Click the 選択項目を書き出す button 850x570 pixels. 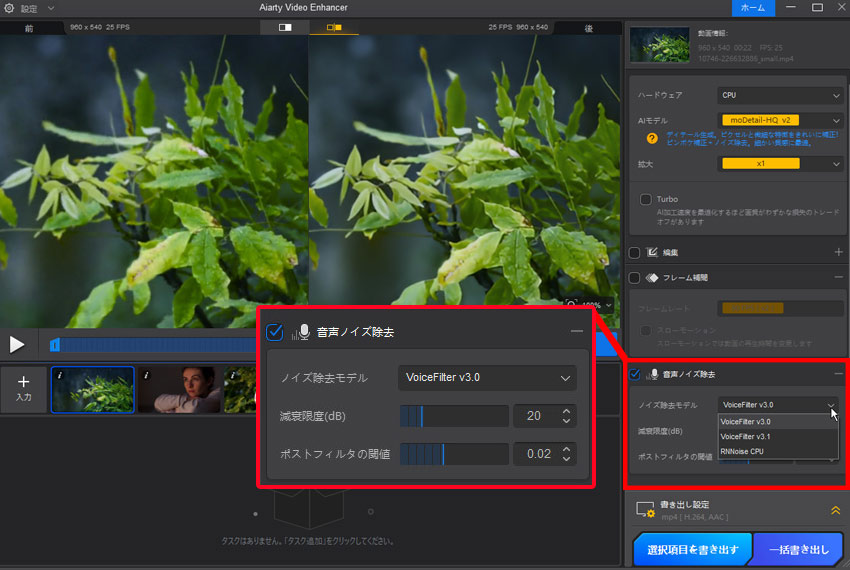pyautogui.click(x=693, y=550)
